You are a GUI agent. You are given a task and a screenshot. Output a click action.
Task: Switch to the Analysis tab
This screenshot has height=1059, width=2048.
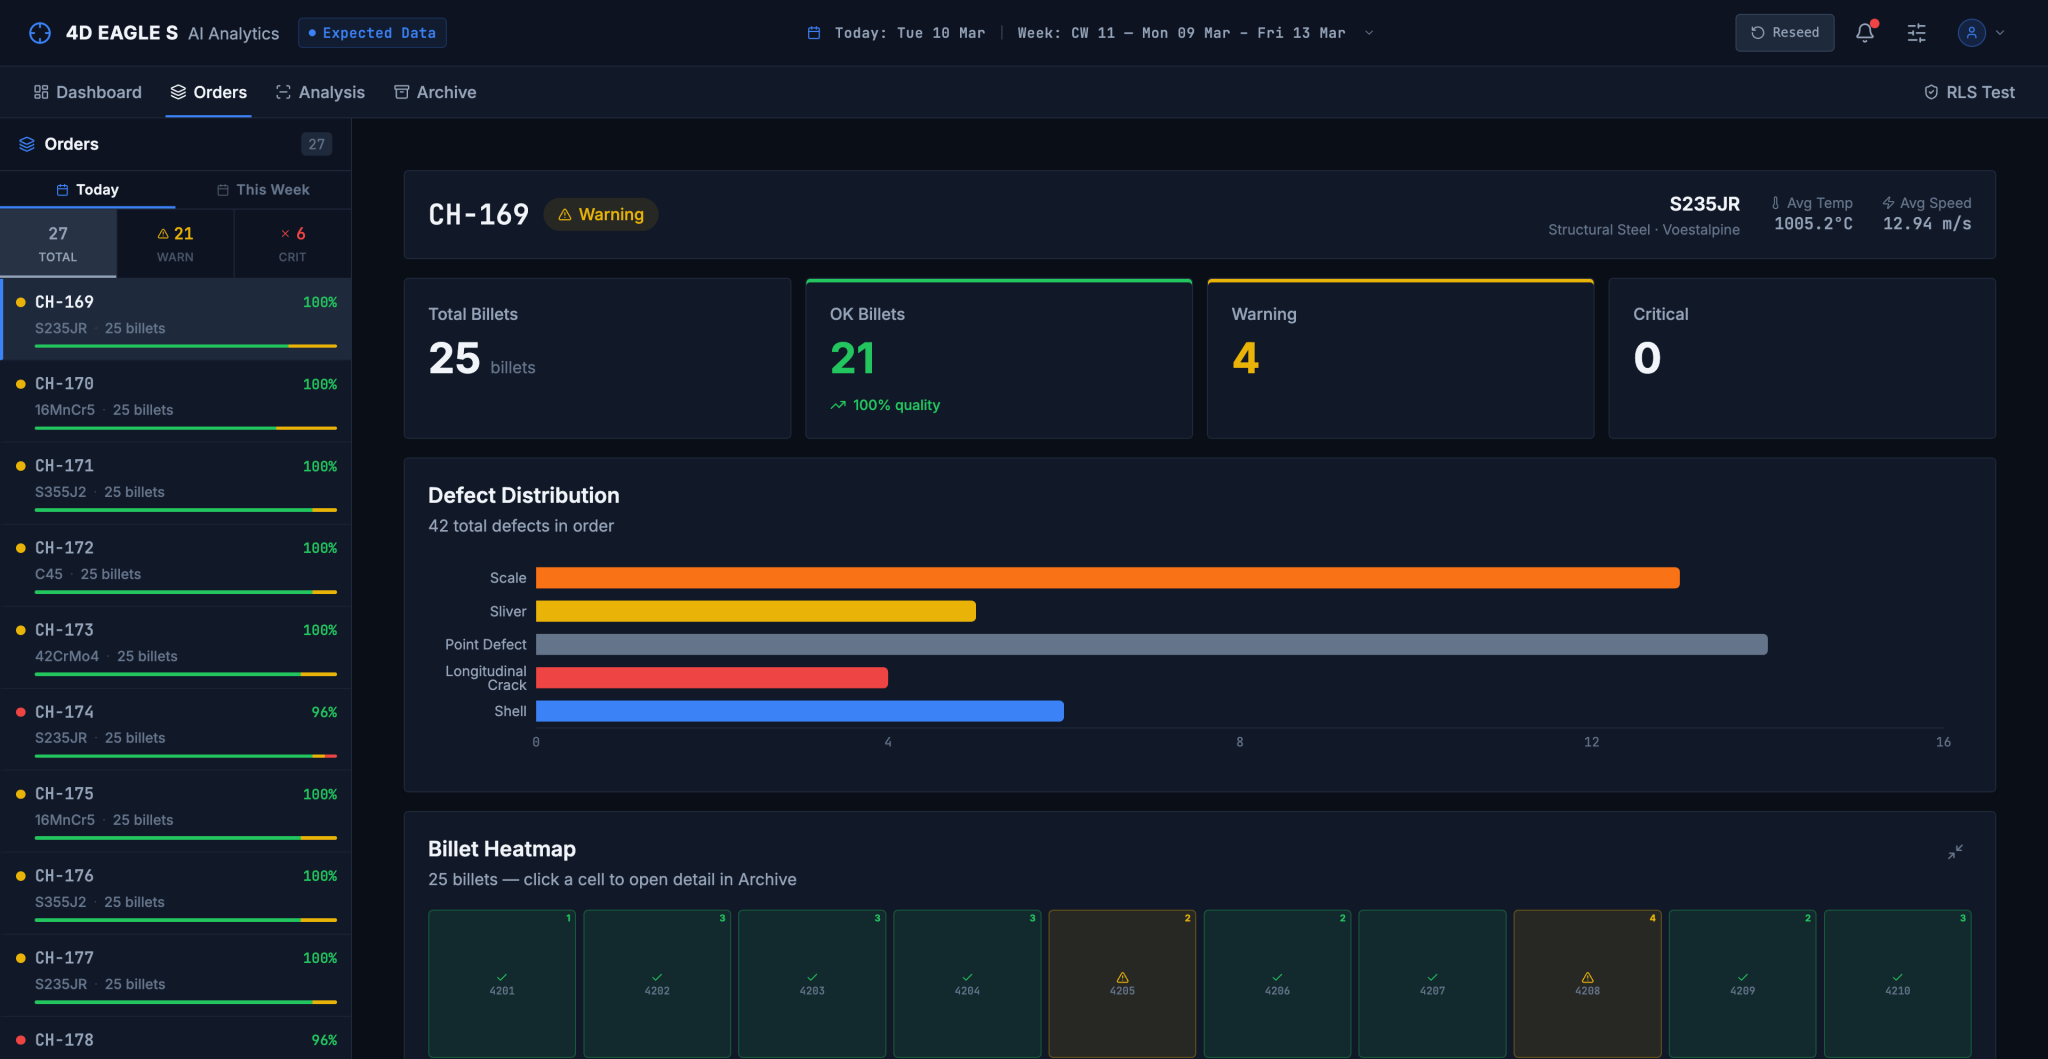(x=320, y=92)
